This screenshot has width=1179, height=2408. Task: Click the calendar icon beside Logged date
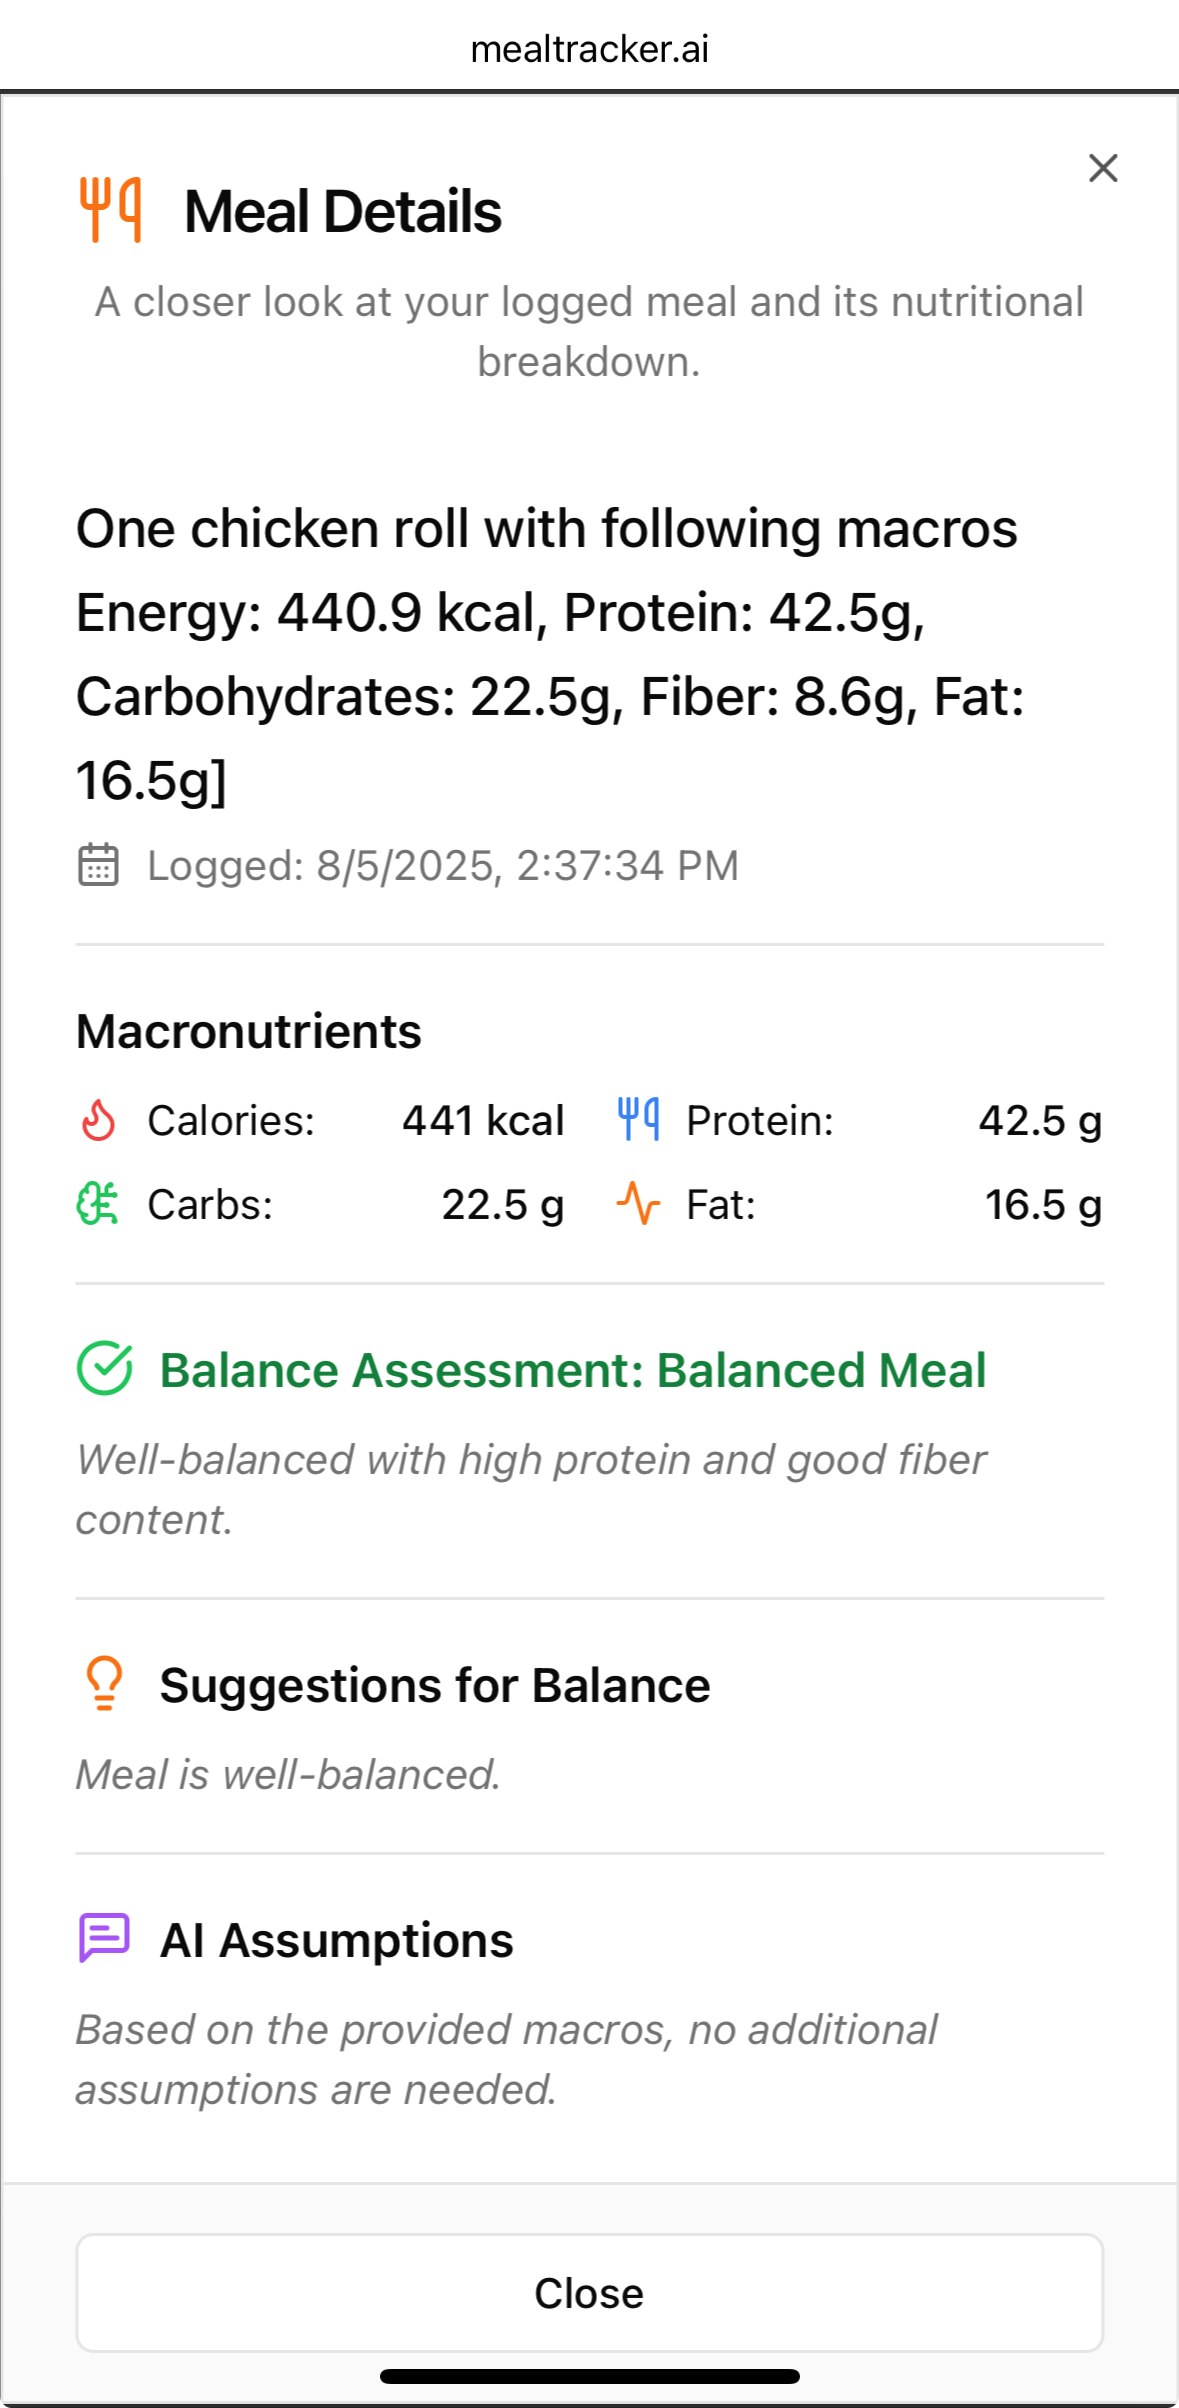tap(98, 865)
